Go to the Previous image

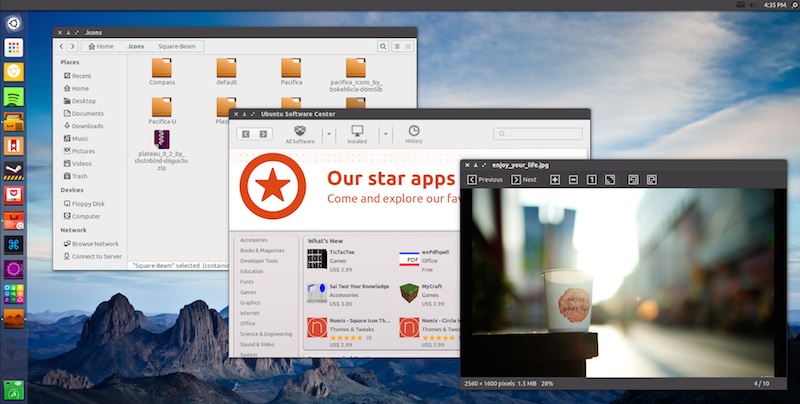tap(485, 180)
